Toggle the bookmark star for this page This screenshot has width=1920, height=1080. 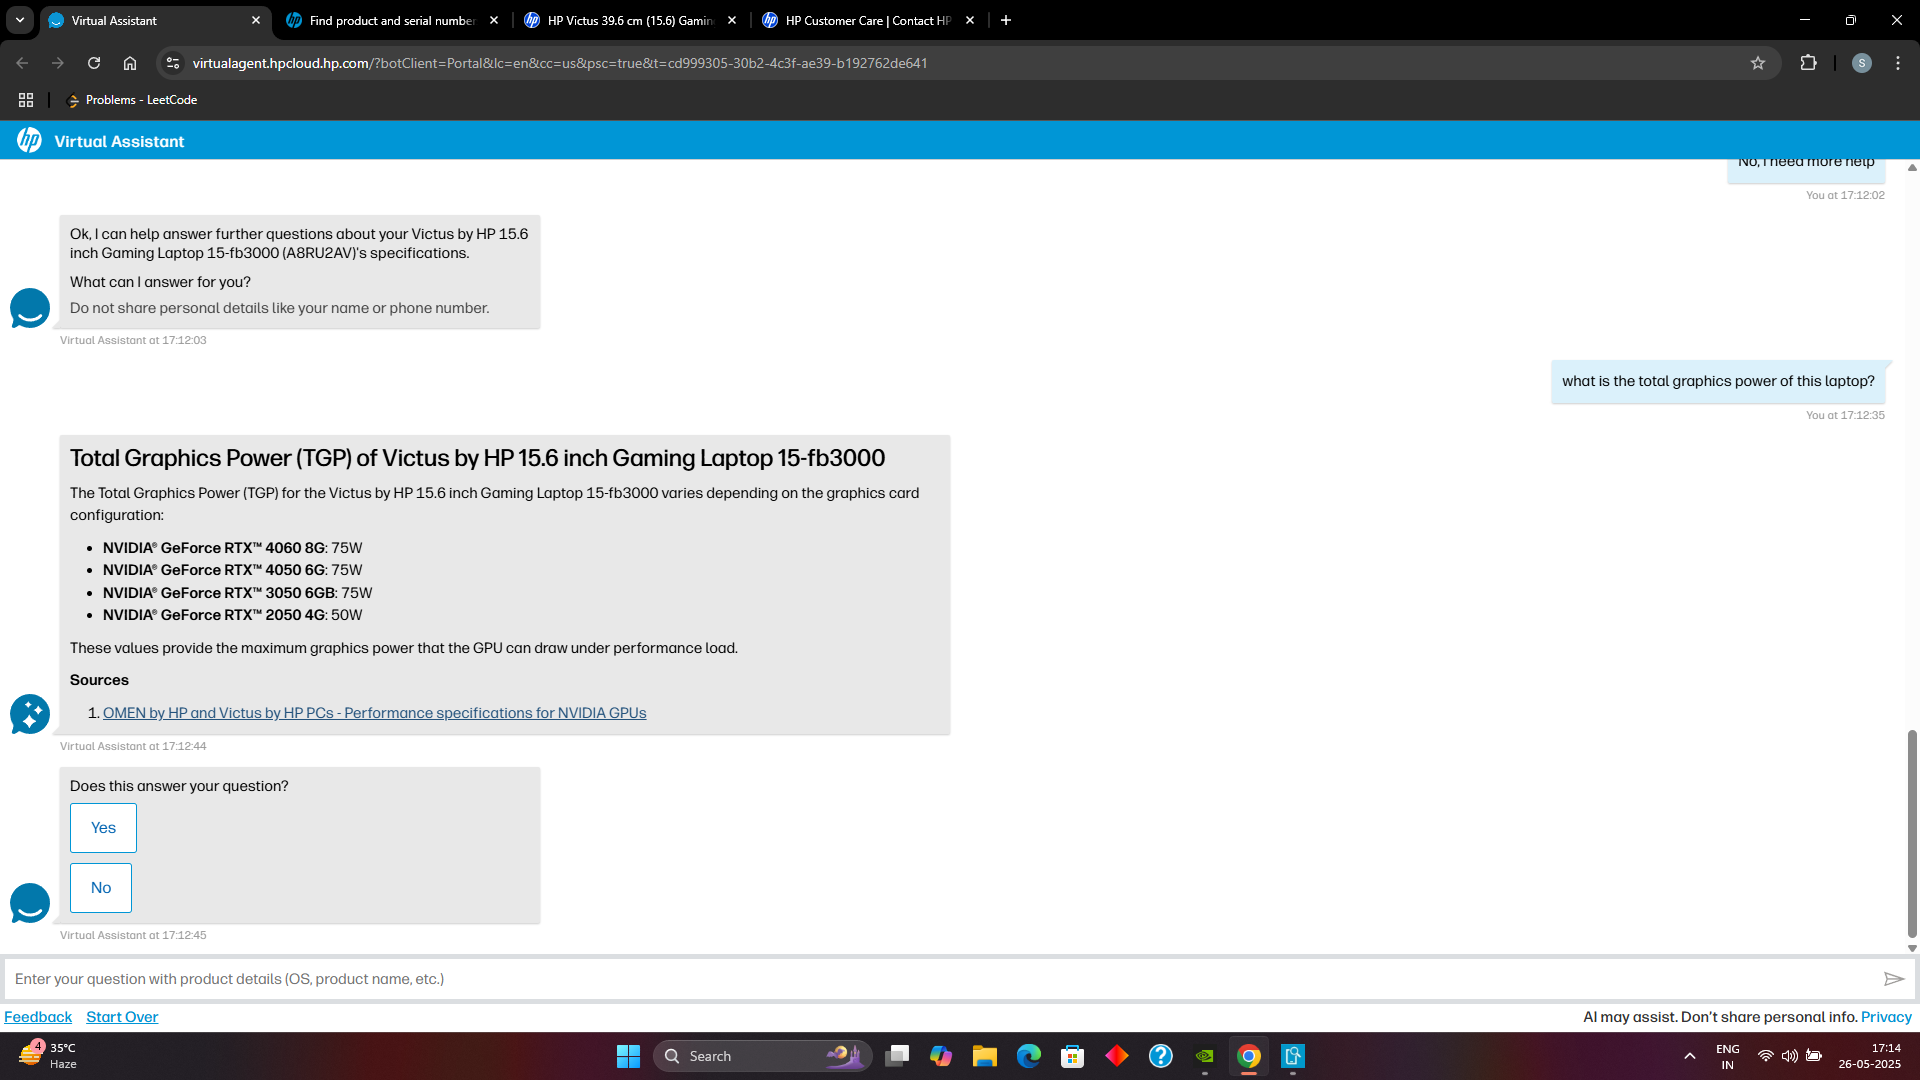(x=1758, y=63)
